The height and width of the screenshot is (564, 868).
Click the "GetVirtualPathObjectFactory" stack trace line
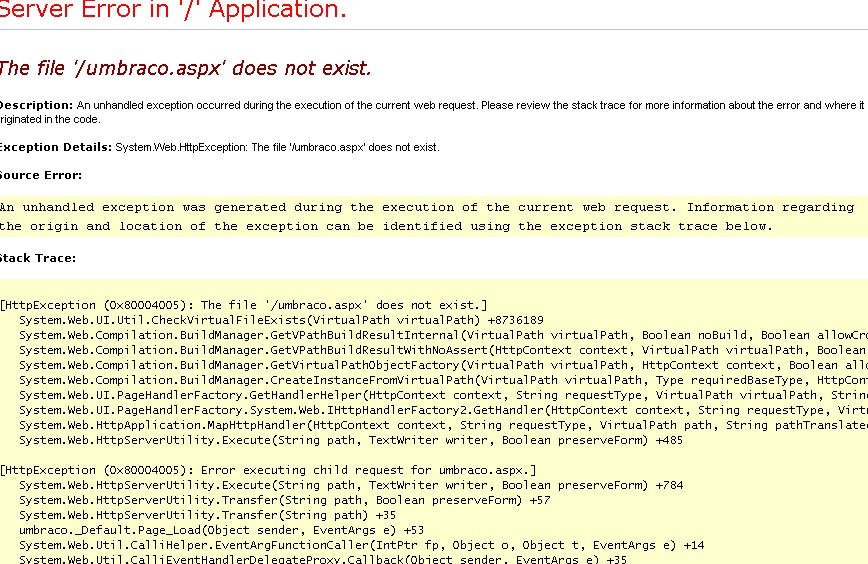[443, 365]
